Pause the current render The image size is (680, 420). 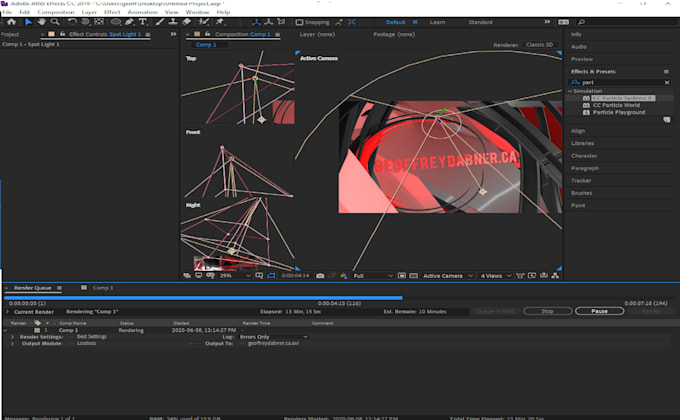pyautogui.click(x=599, y=311)
